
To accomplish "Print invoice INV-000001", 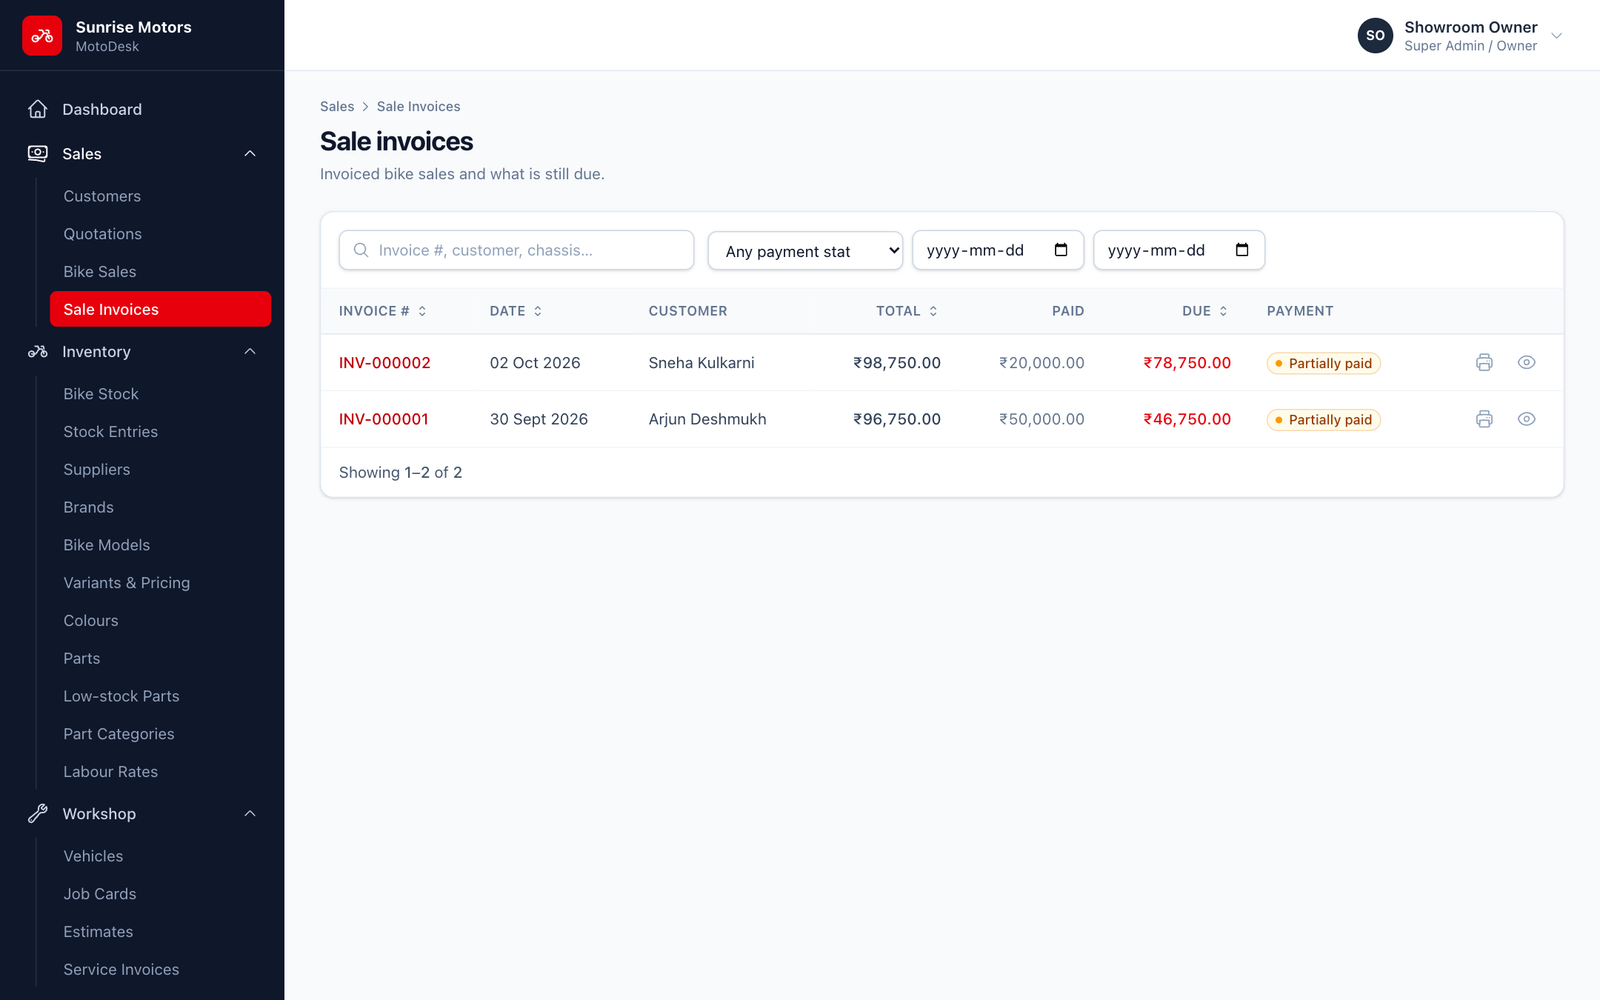I will [1484, 419].
